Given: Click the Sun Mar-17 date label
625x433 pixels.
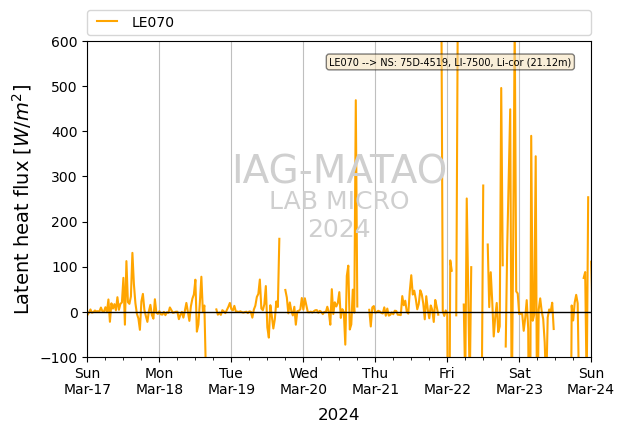Looking at the screenshot, I should pyautogui.click(x=87, y=381).
